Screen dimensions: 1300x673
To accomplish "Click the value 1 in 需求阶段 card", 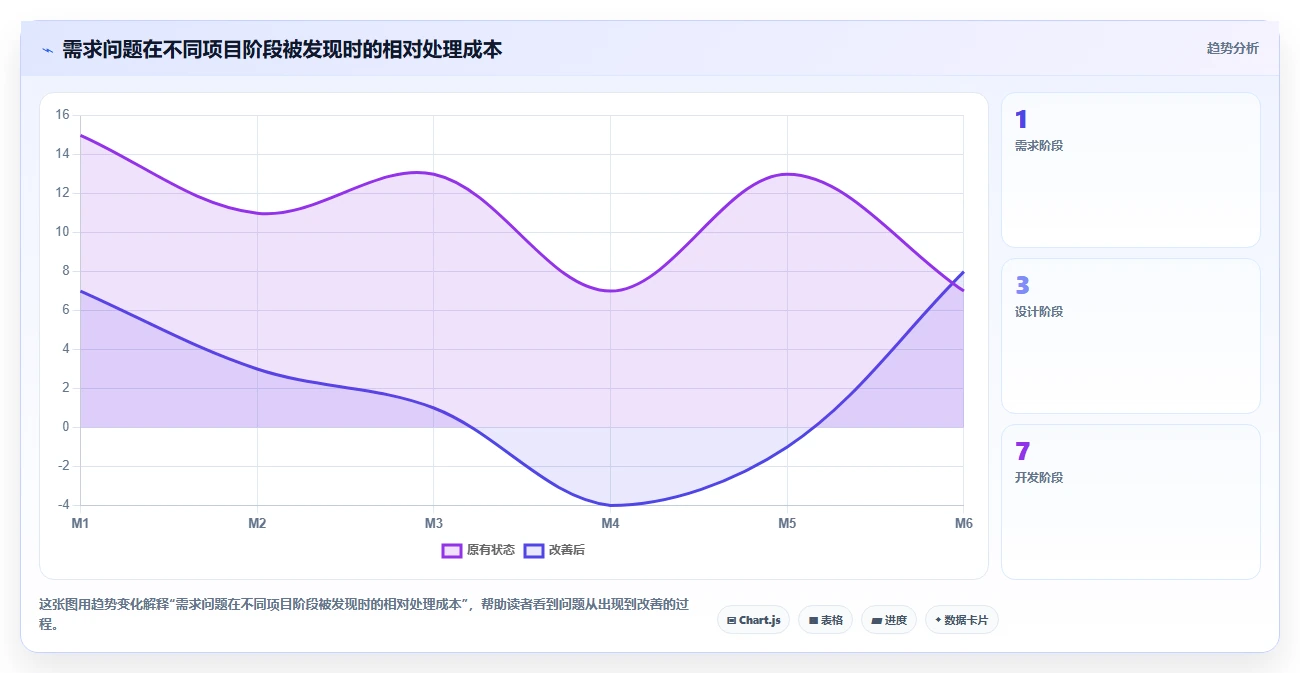I will tap(1021, 120).
